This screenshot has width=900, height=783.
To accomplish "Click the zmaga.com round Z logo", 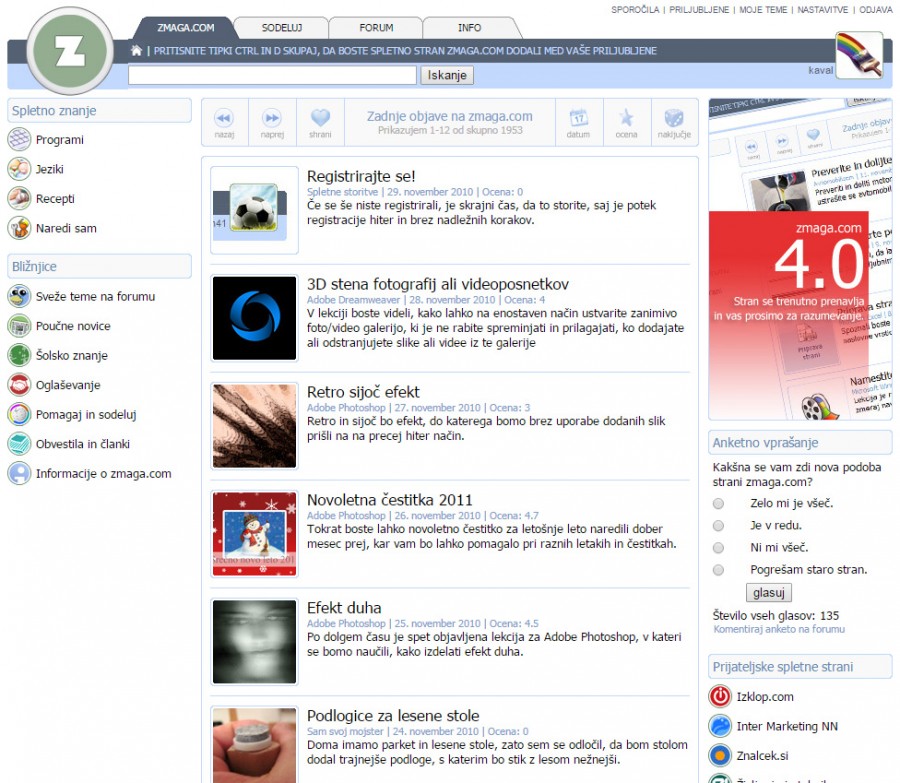I will 70,54.
